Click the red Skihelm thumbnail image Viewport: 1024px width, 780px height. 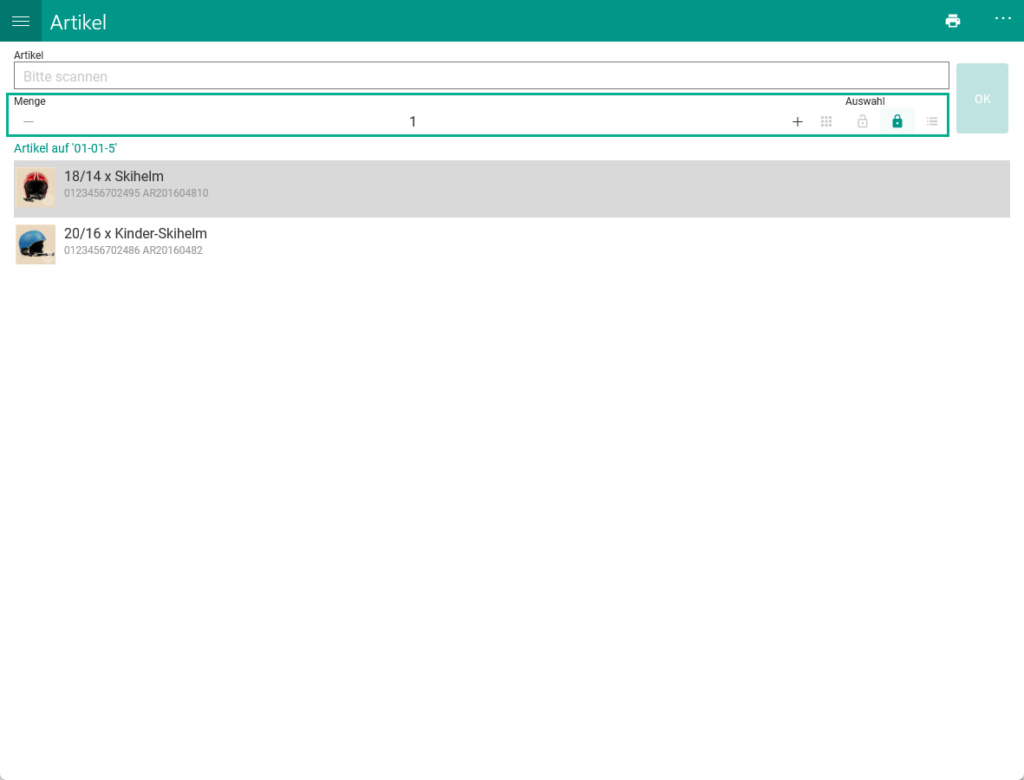tap(36, 188)
